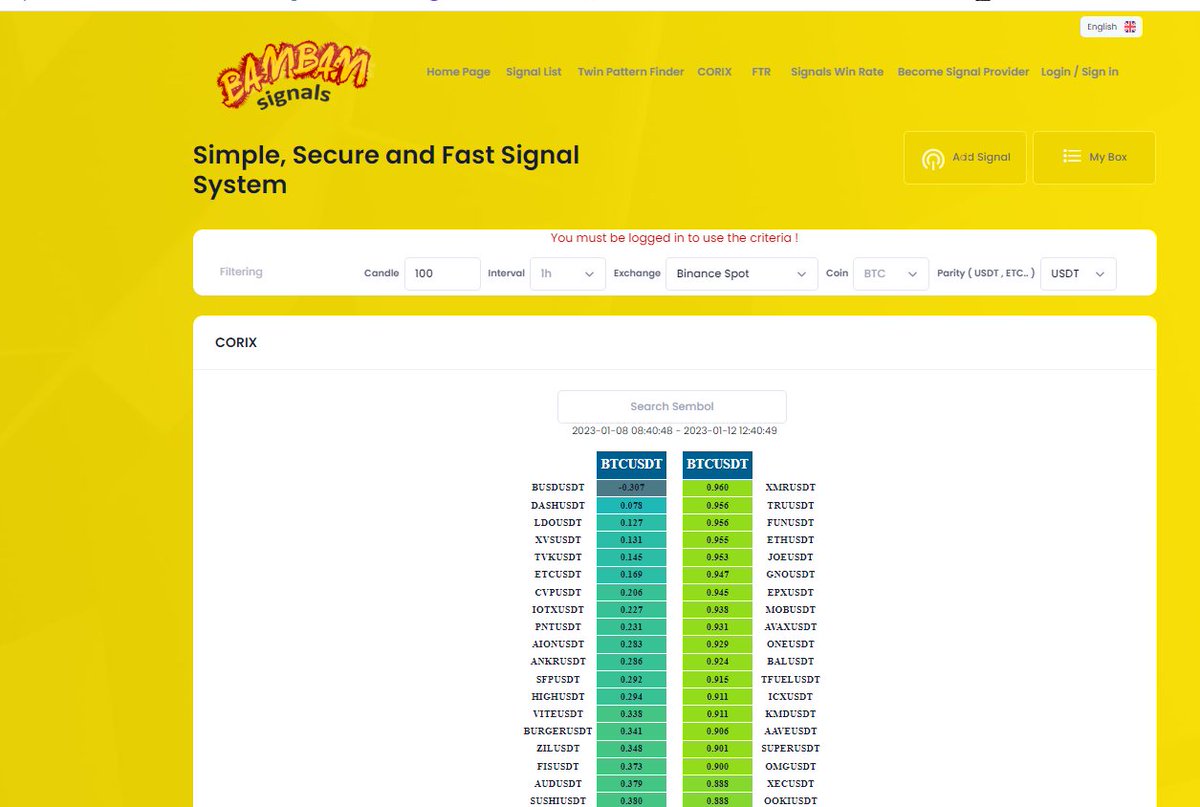The height and width of the screenshot is (807, 1200).
Task: Open the English language selector
Action: coord(1111,27)
